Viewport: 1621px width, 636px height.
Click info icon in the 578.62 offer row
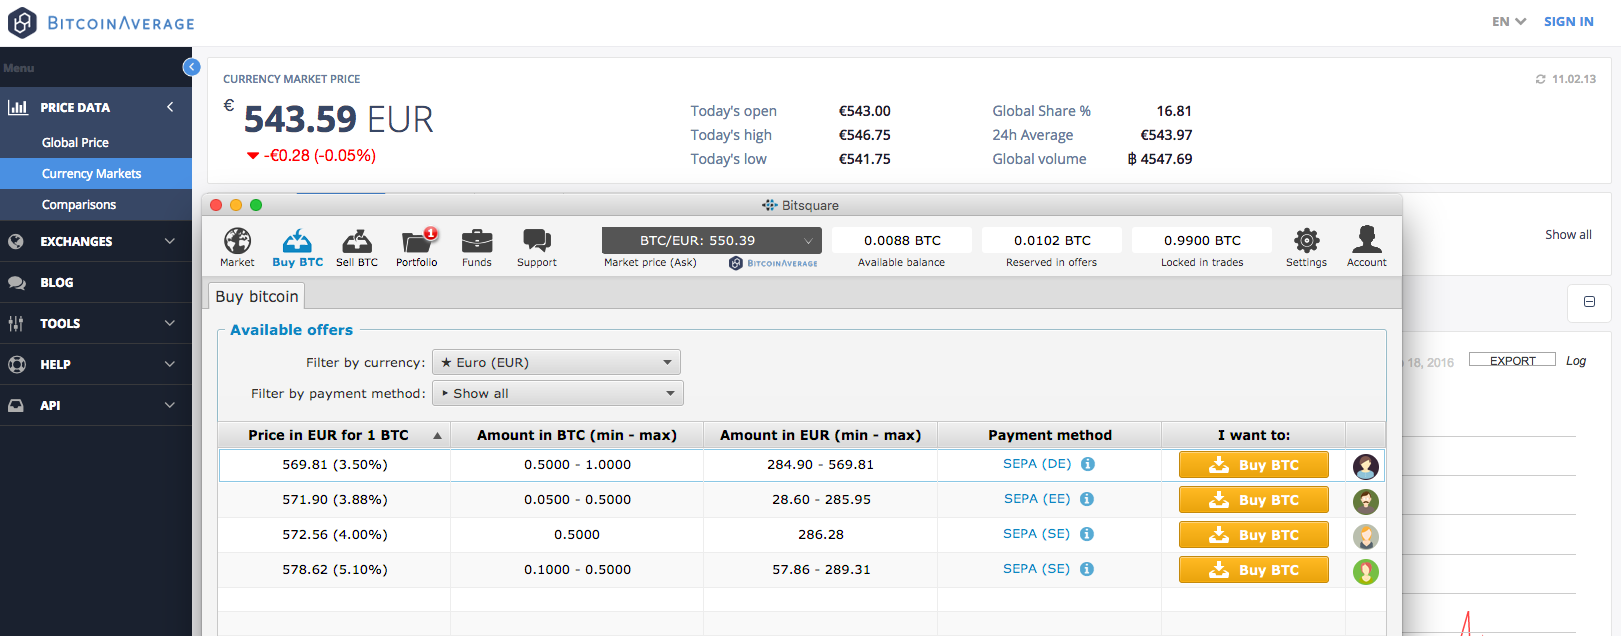(1087, 569)
